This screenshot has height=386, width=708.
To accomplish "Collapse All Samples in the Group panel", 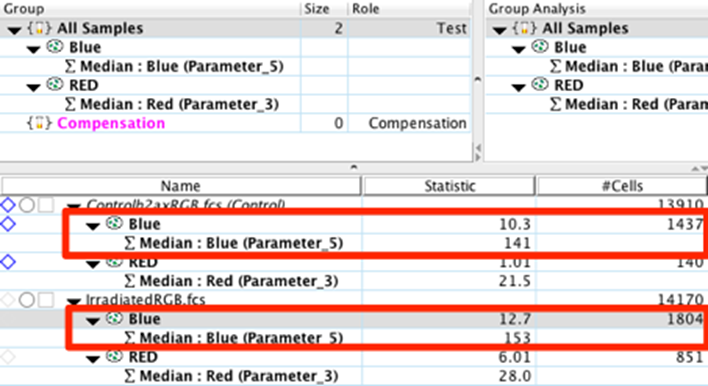I will [x=14, y=30].
